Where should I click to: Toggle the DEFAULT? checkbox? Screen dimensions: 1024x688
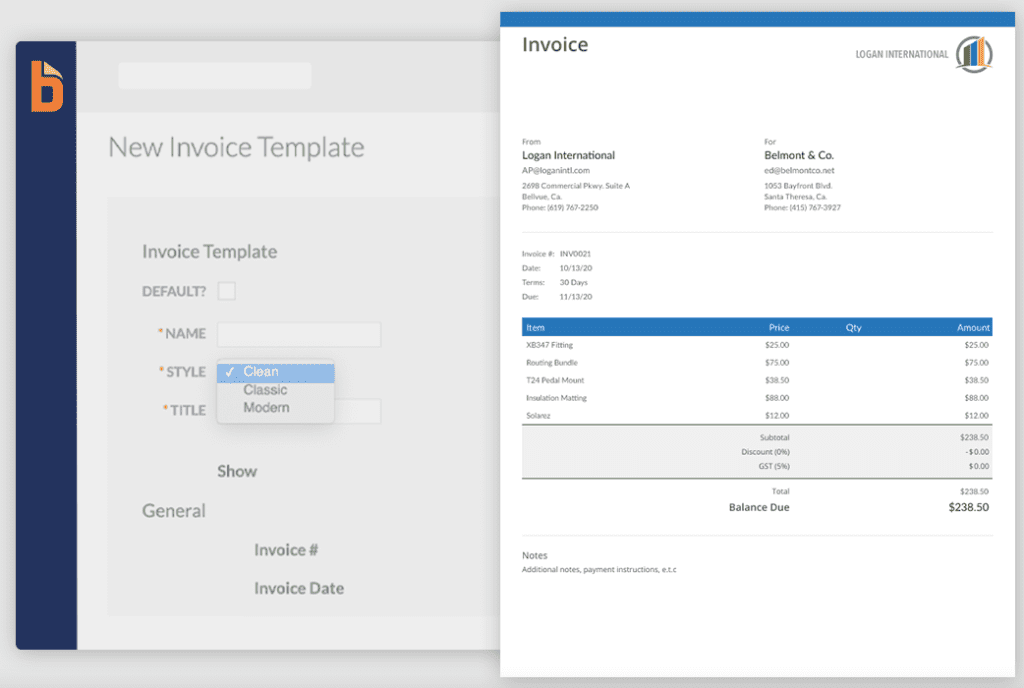[x=227, y=291]
